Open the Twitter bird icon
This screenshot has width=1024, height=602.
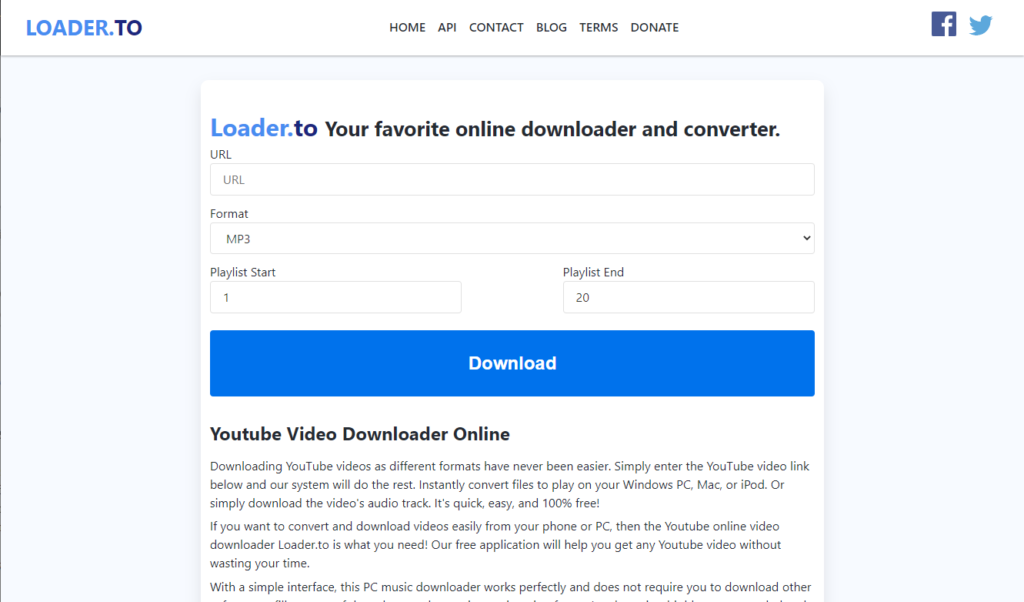[x=980, y=25]
